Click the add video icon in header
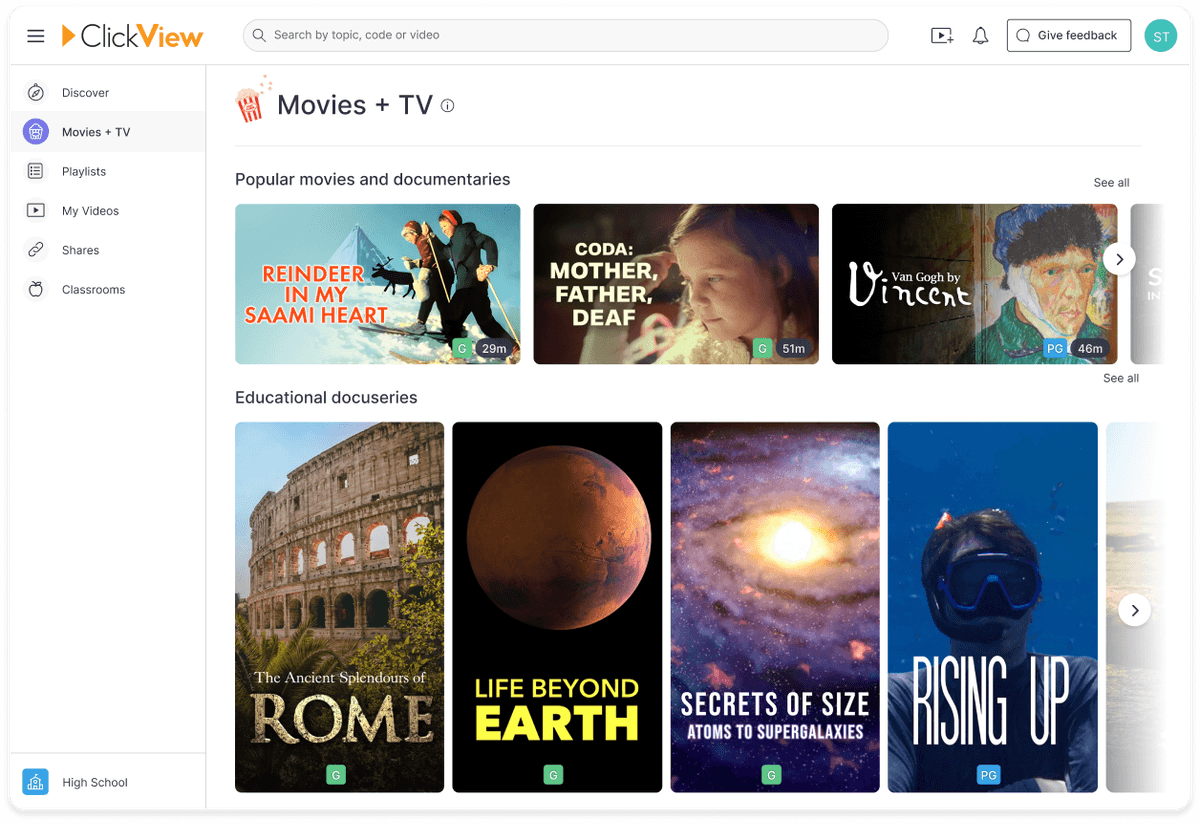The height and width of the screenshot is (824, 1200). 942,36
